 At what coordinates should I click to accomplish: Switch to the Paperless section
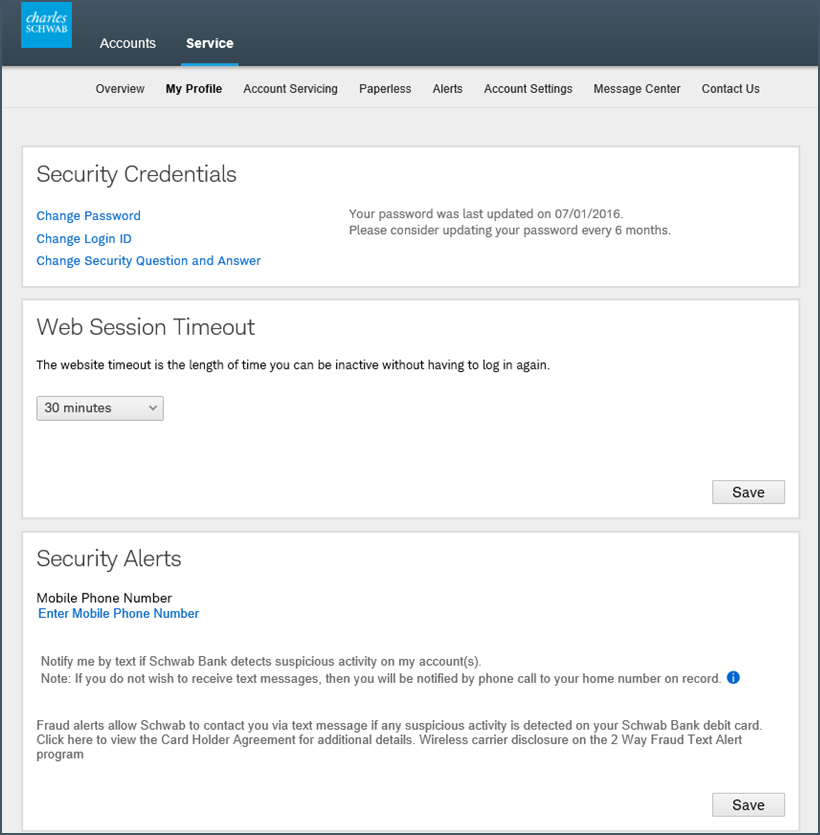click(385, 88)
